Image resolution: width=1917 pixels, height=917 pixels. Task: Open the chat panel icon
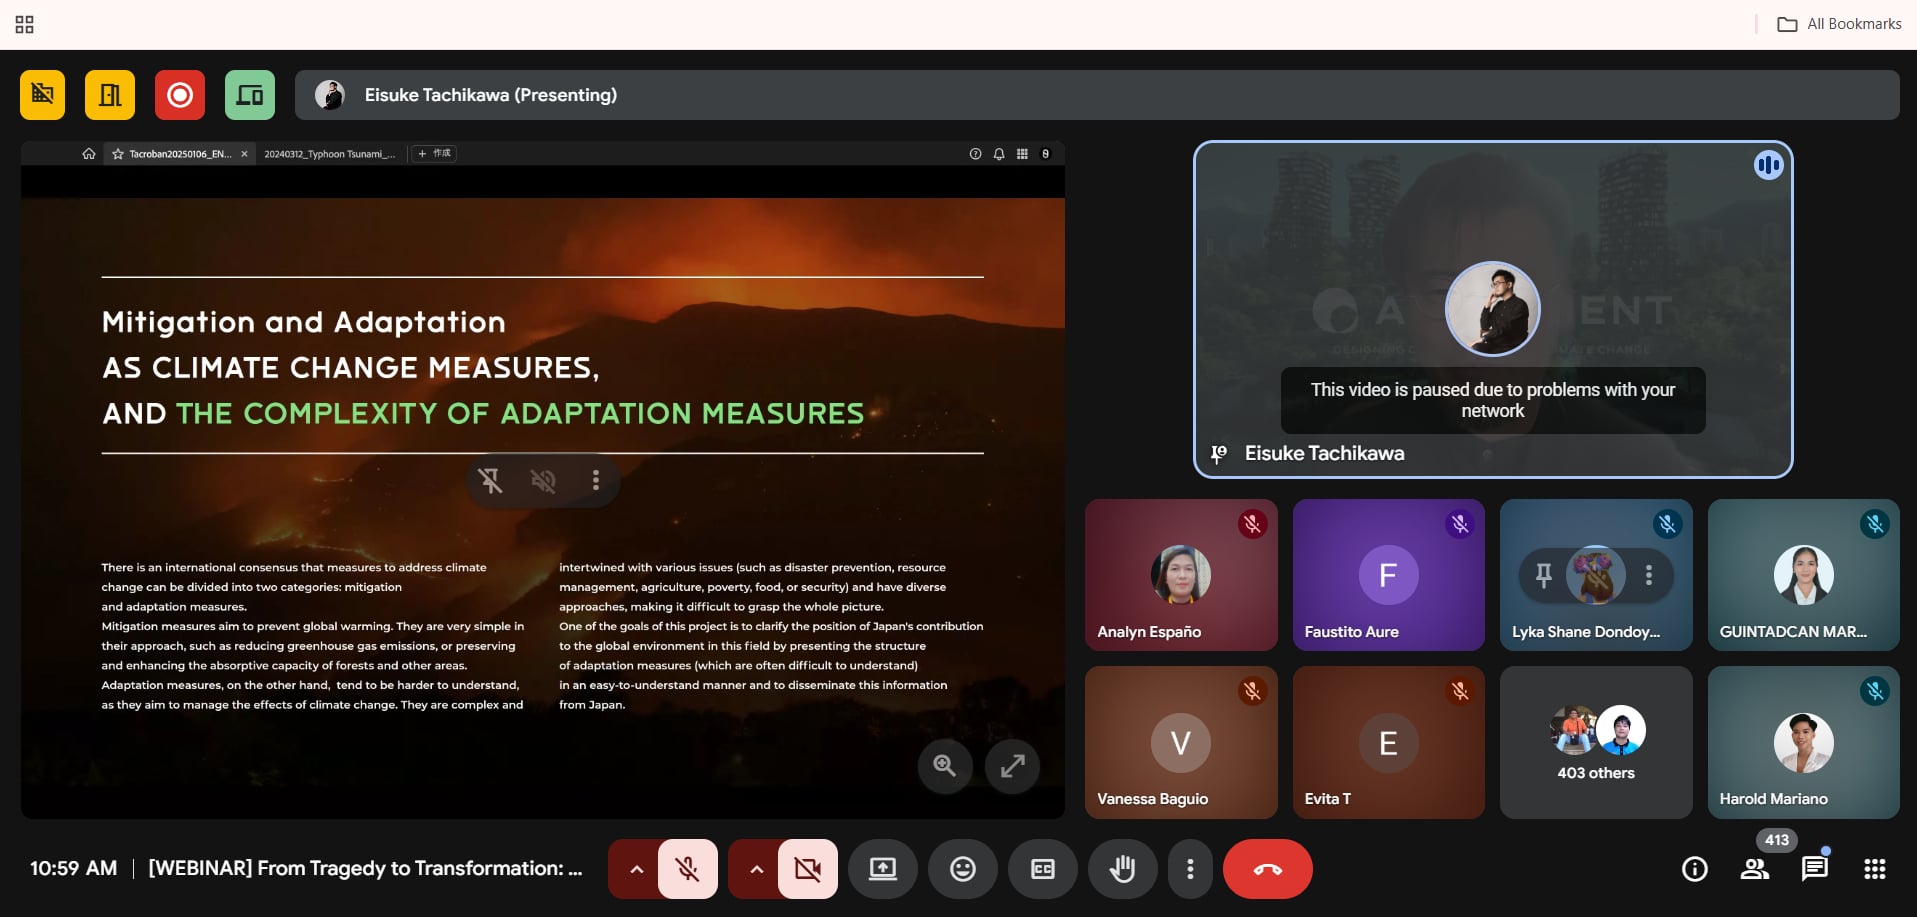click(1814, 869)
